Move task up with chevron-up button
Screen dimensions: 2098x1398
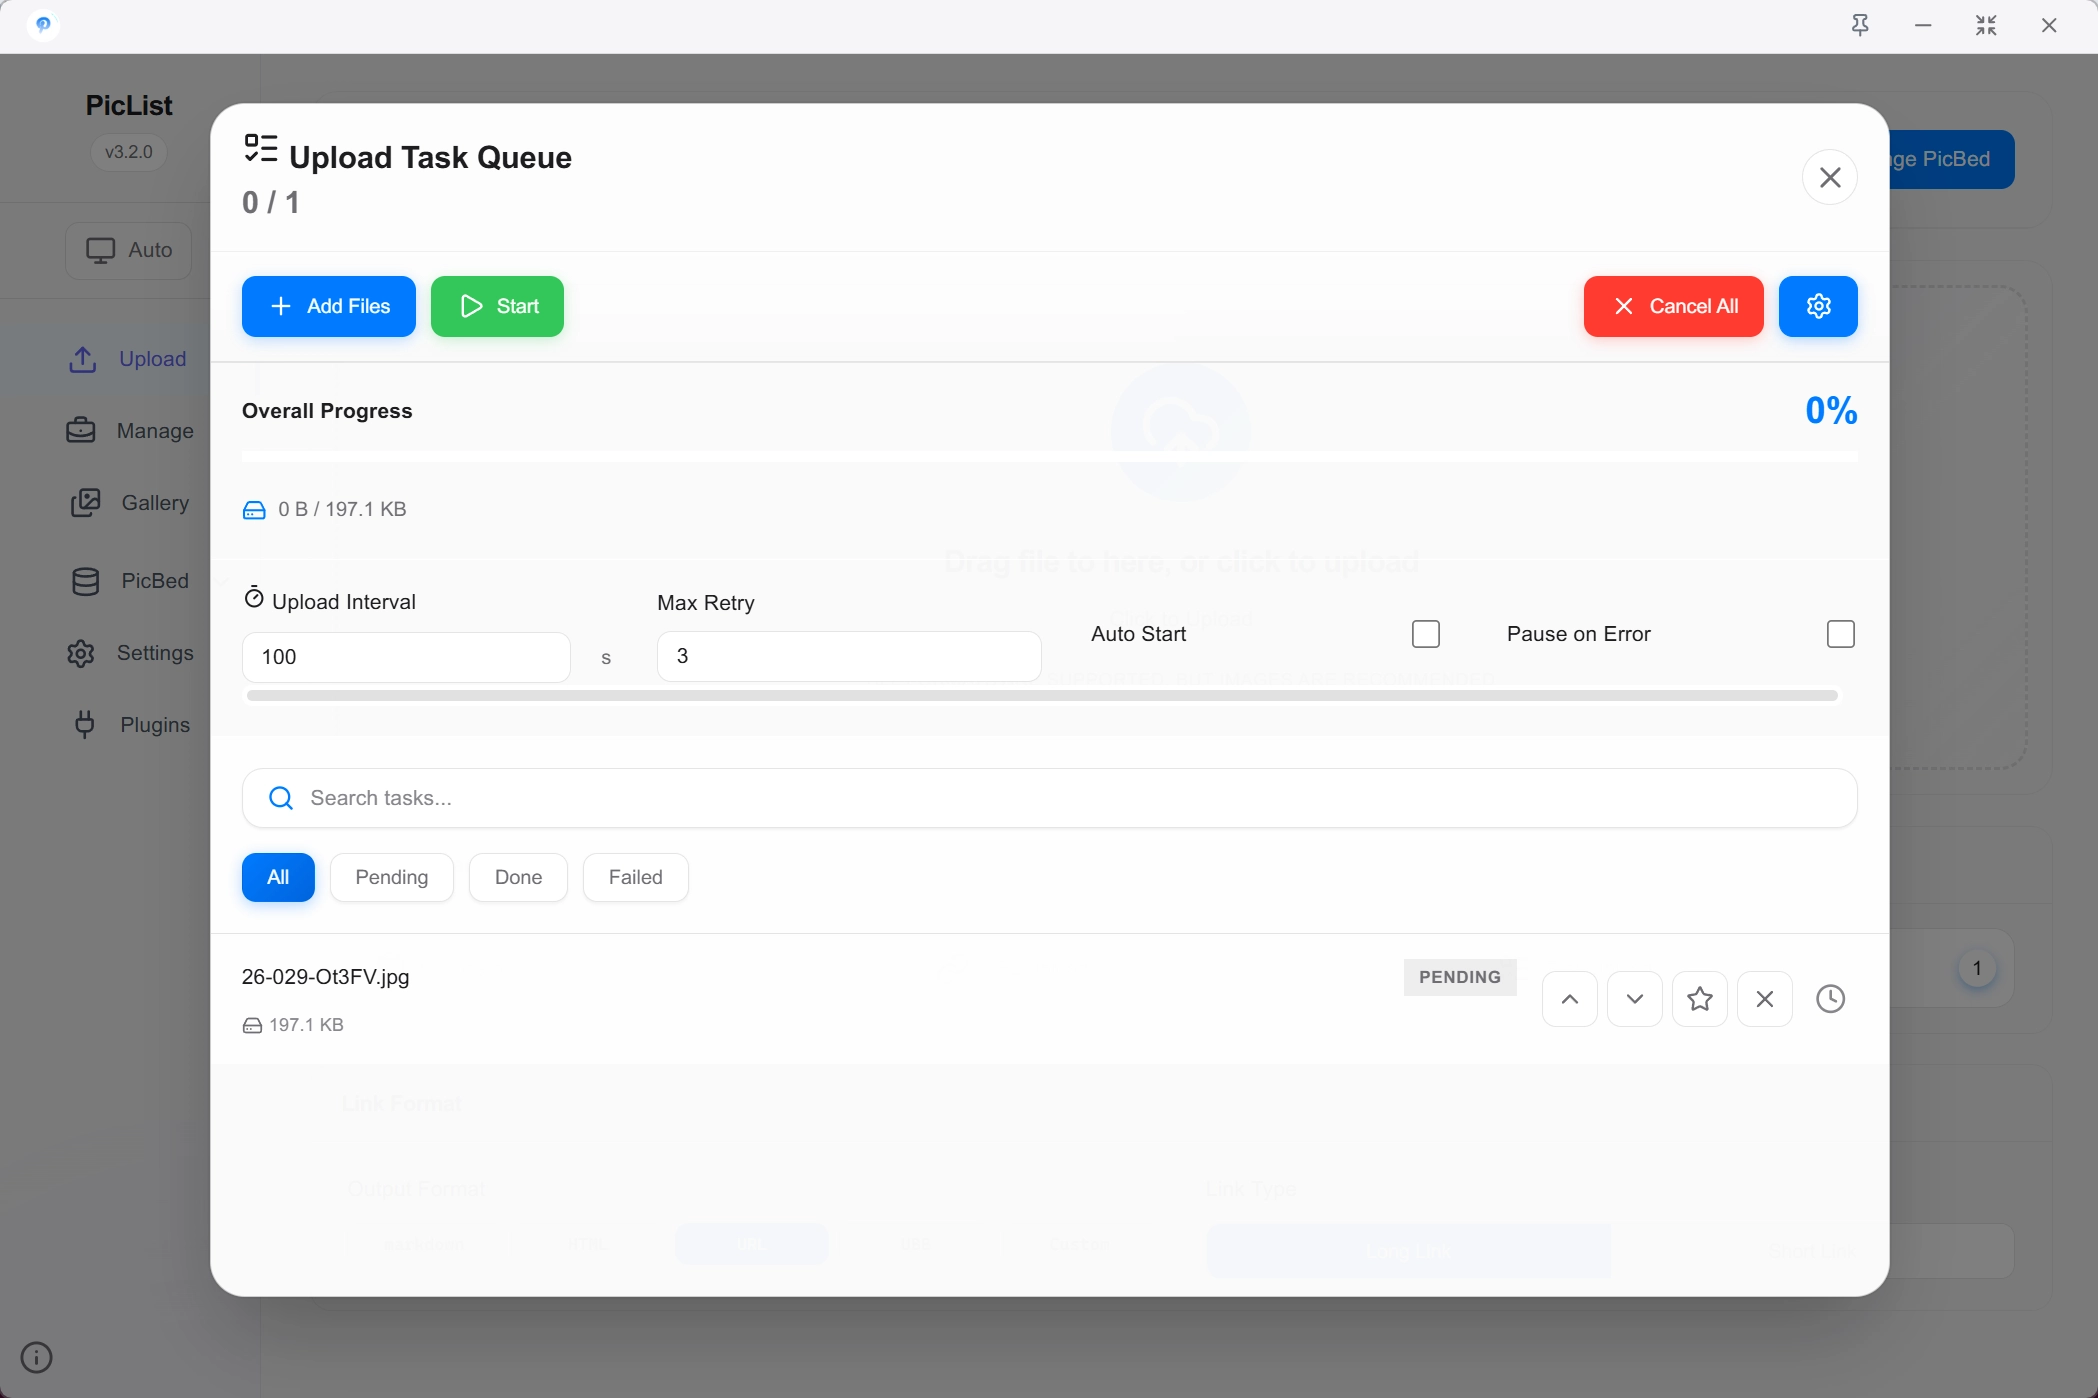pos(1569,998)
